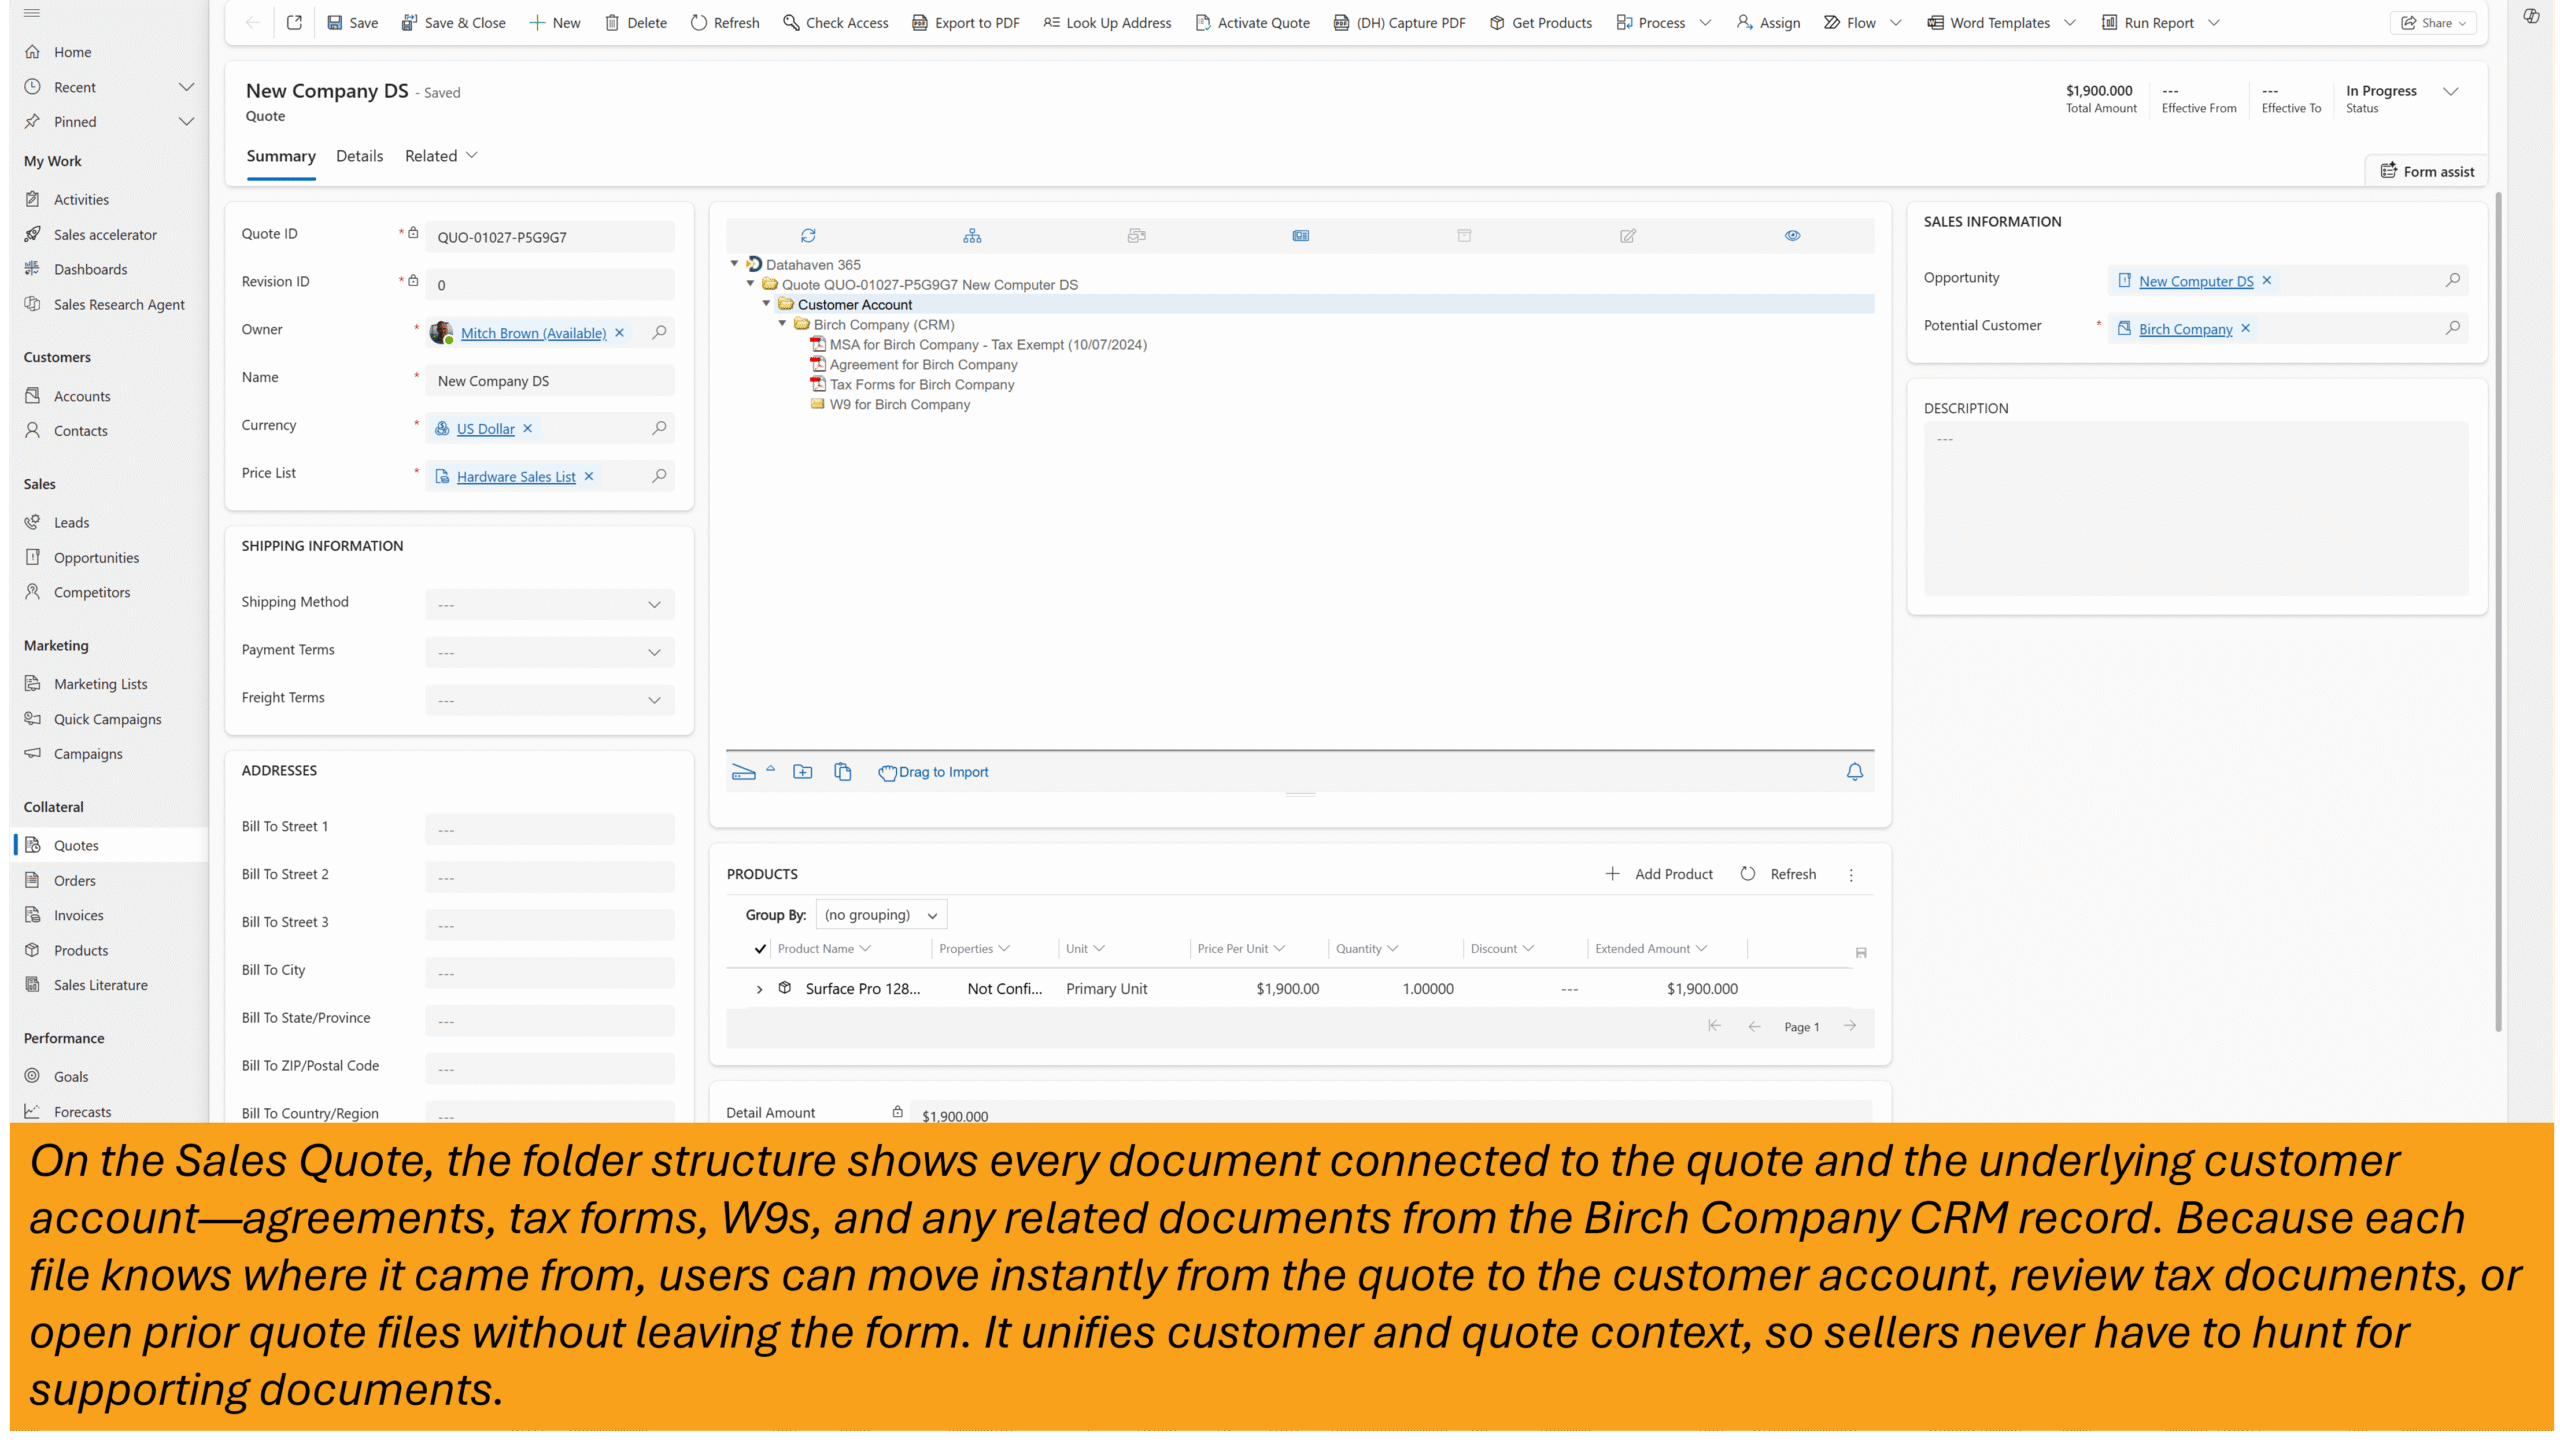Open the Birch Company customer link
2560x1447 pixels.
click(x=2185, y=329)
